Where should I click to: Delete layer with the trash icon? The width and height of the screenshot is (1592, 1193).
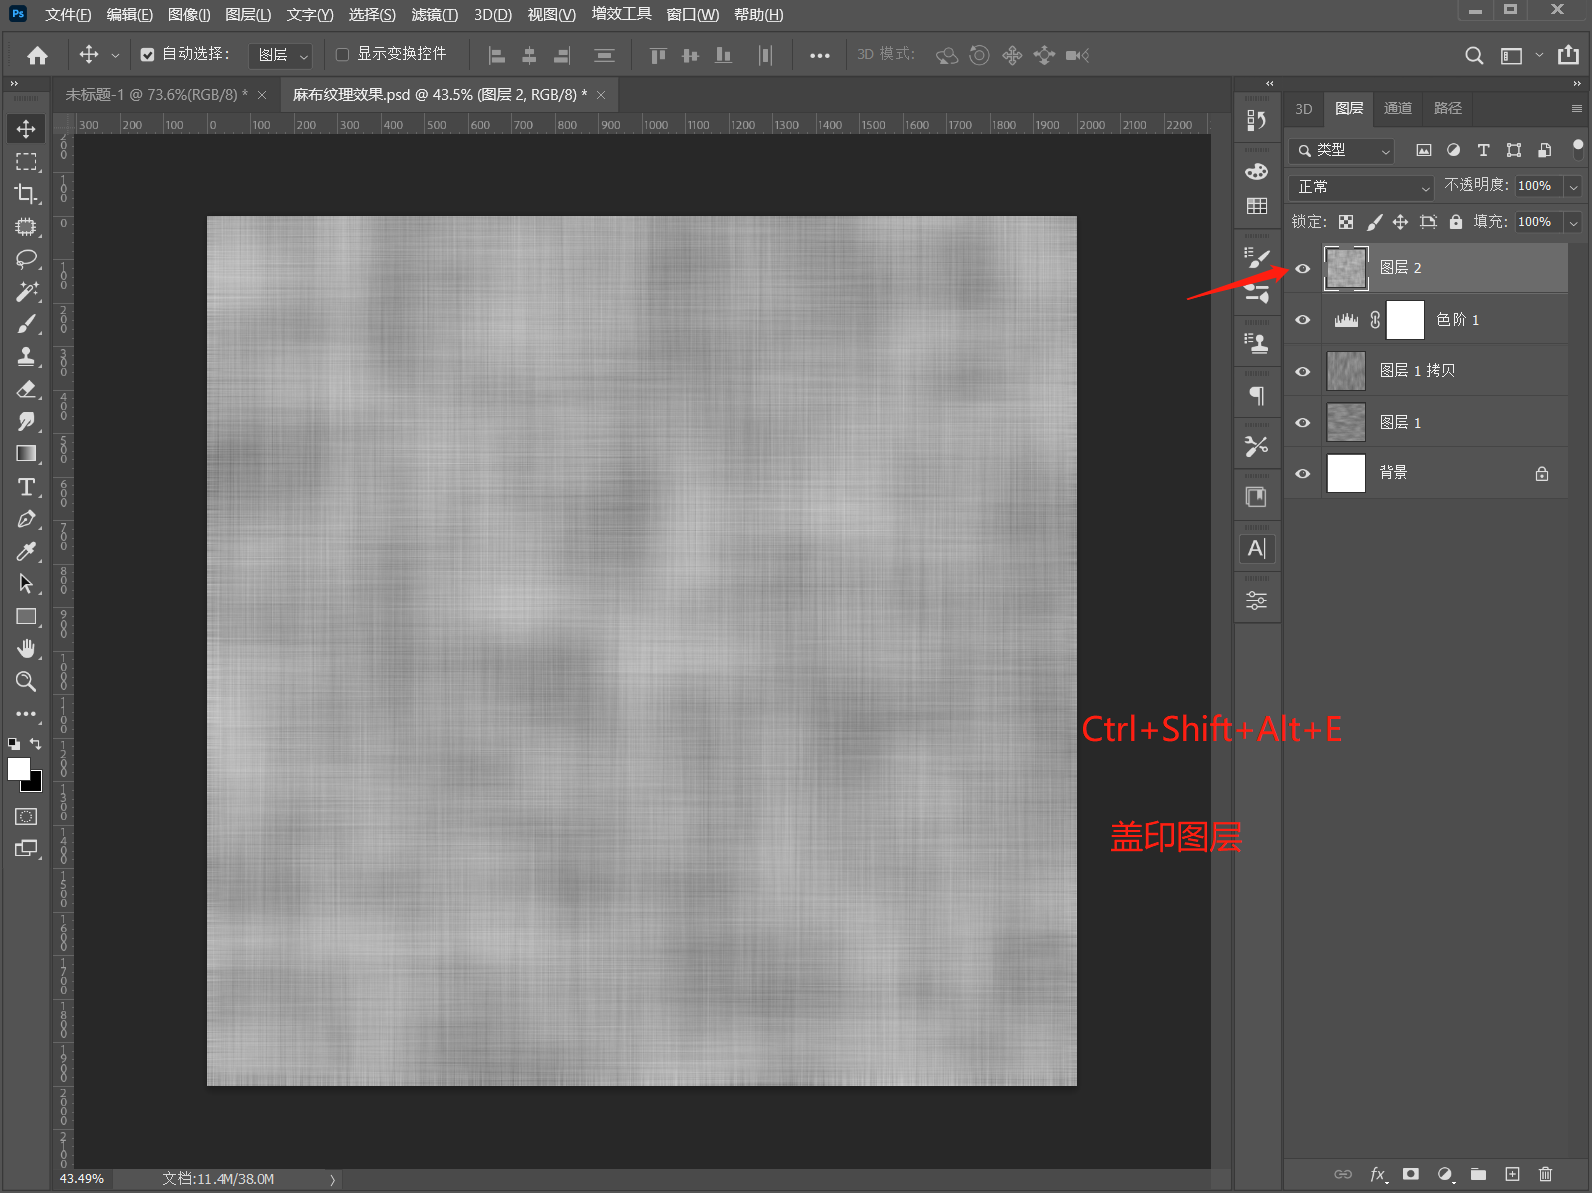(x=1545, y=1174)
